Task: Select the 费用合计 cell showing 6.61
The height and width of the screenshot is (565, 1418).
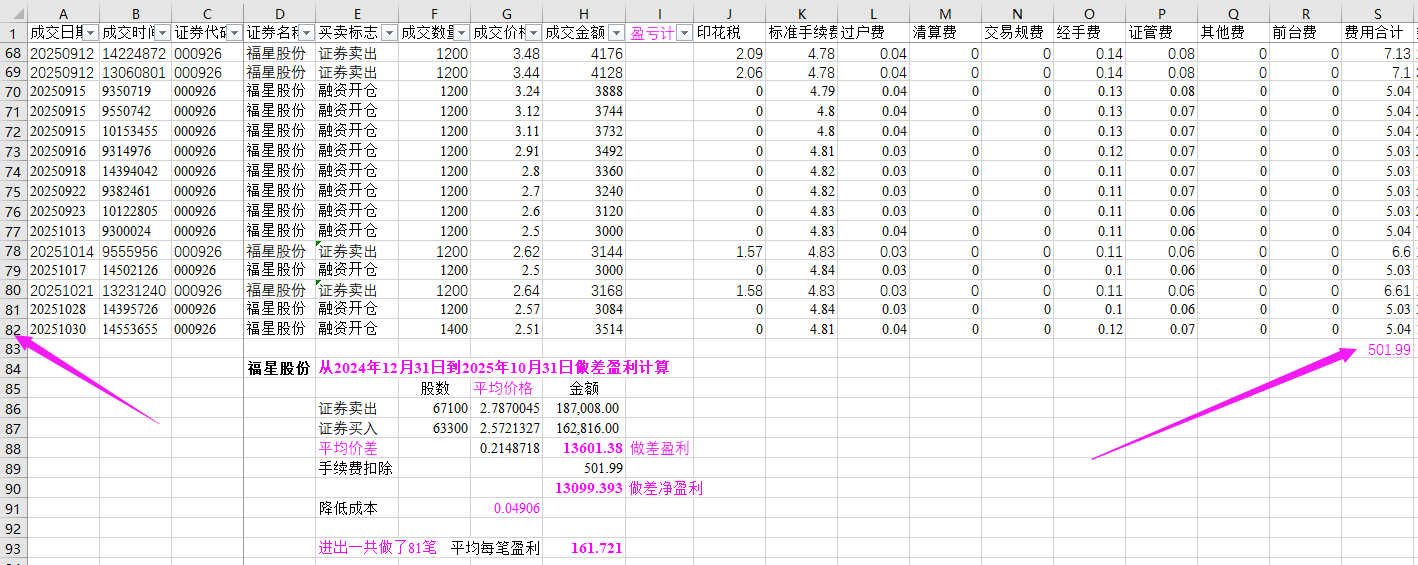Action: (1378, 290)
